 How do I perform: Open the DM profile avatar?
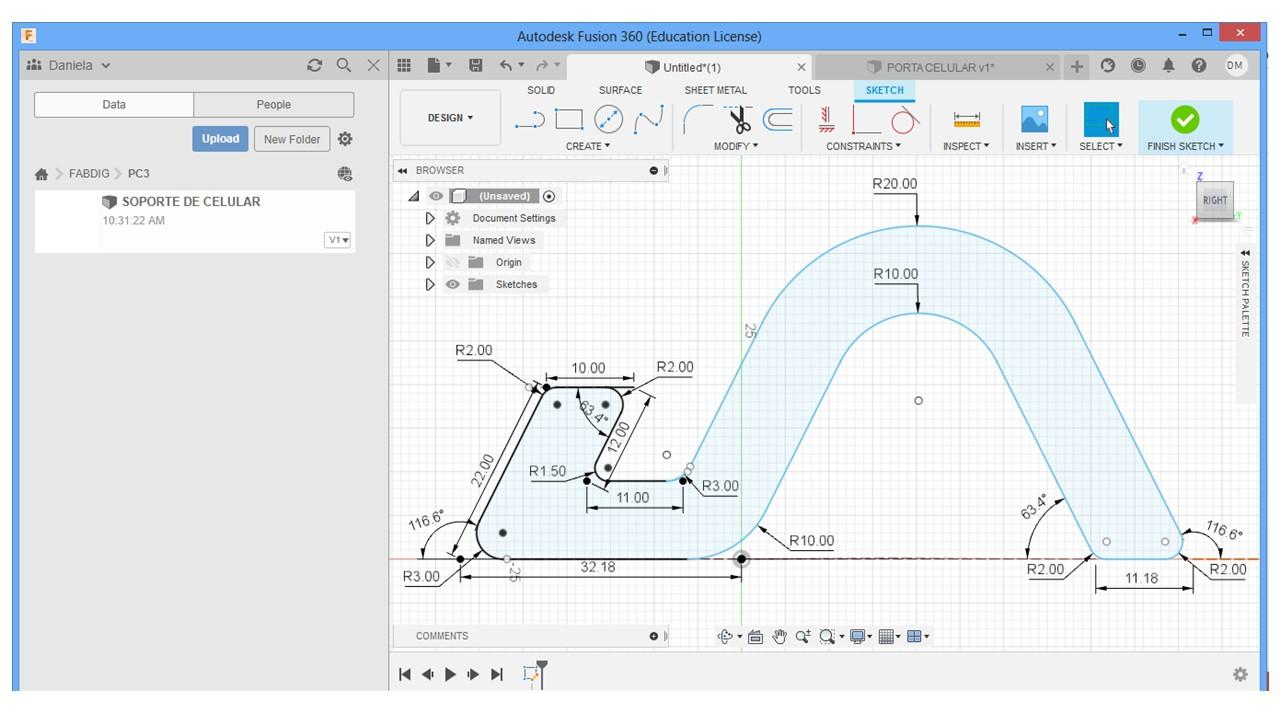click(x=1236, y=66)
